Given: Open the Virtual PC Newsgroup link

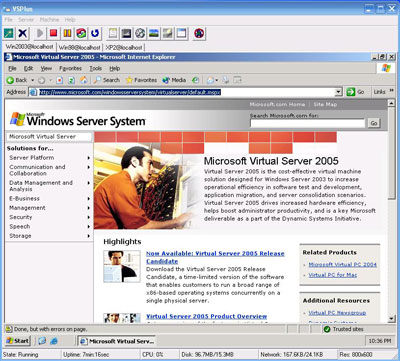Looking at the screenshot, I should point(337,313).
